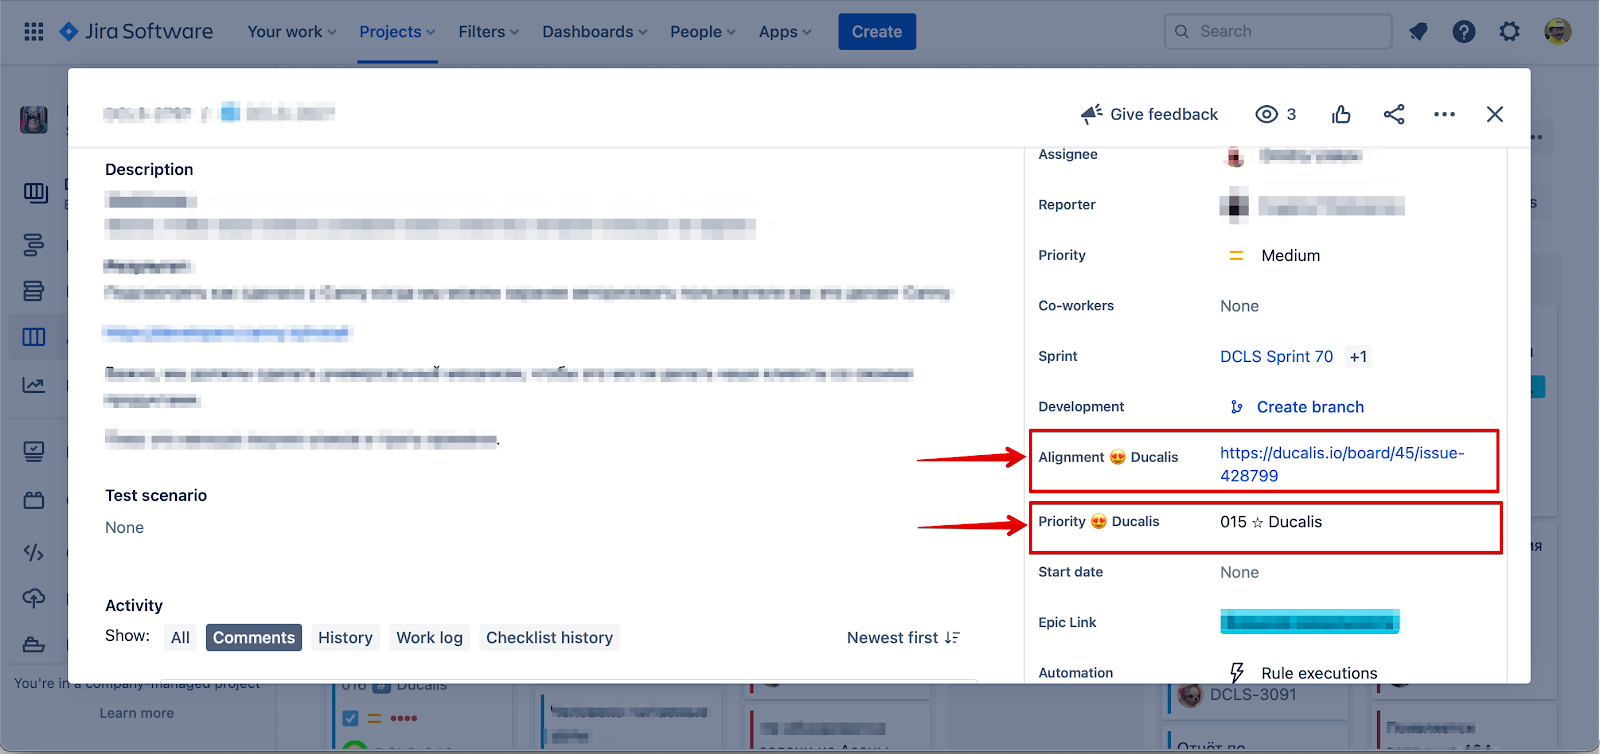The height and width of the screenshot is (754, 1600).
Task: Select the Work log activity tab
Action: [x=429, y=638]
